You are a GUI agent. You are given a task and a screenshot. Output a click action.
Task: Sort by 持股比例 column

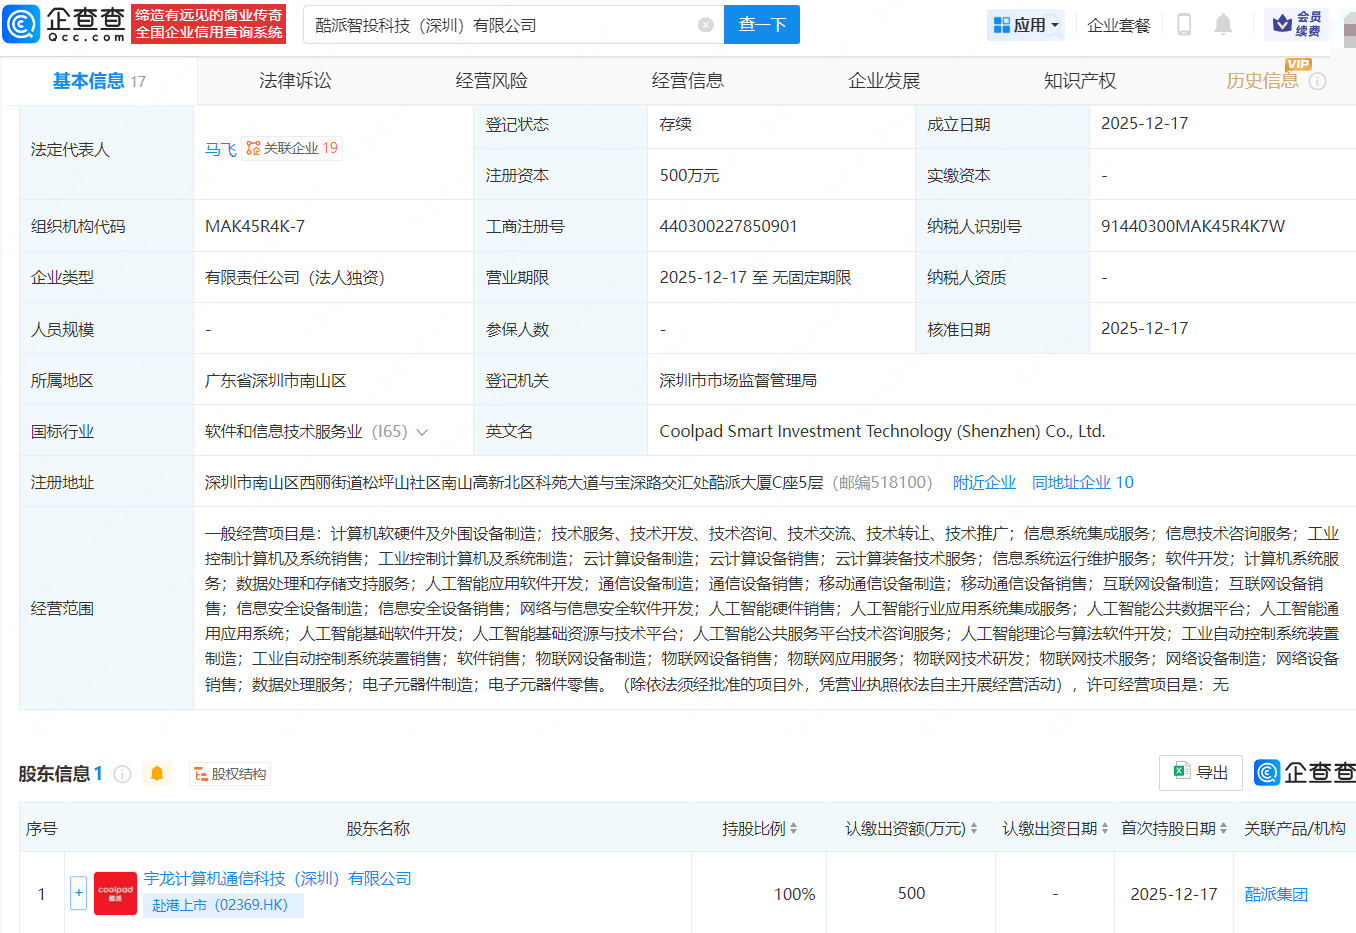click(759, 828)
